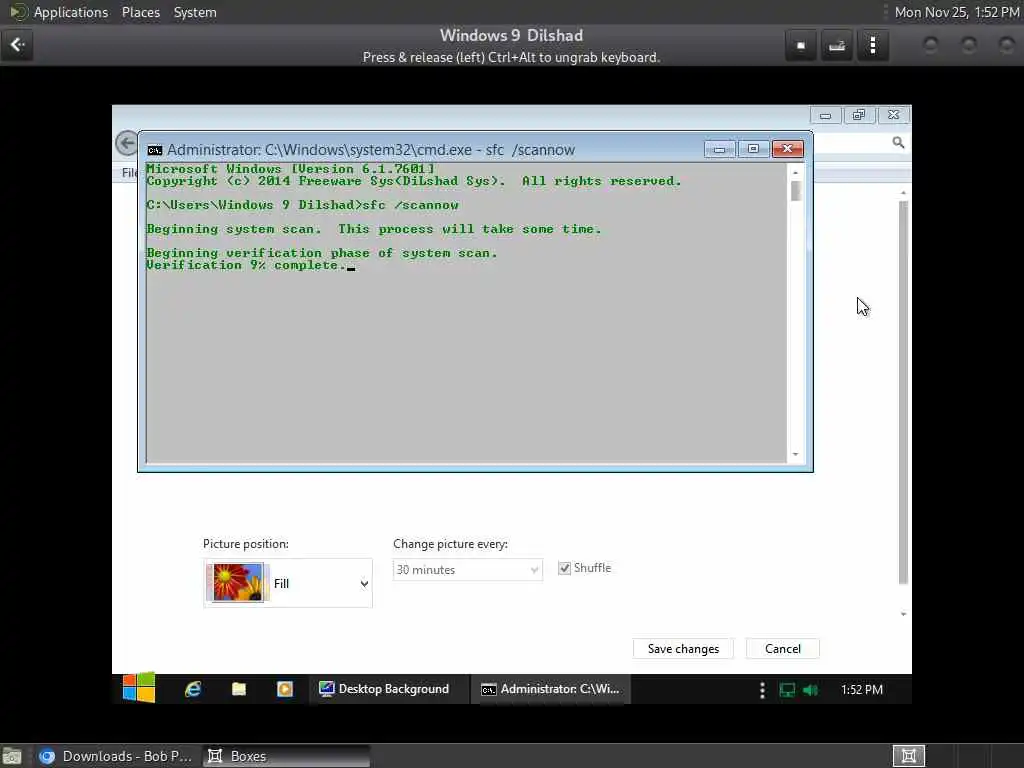The width and height of the screenshot is (1024, 768).
Task: Open the Picture position Fill dropdown
Action: tap(288, 583)
